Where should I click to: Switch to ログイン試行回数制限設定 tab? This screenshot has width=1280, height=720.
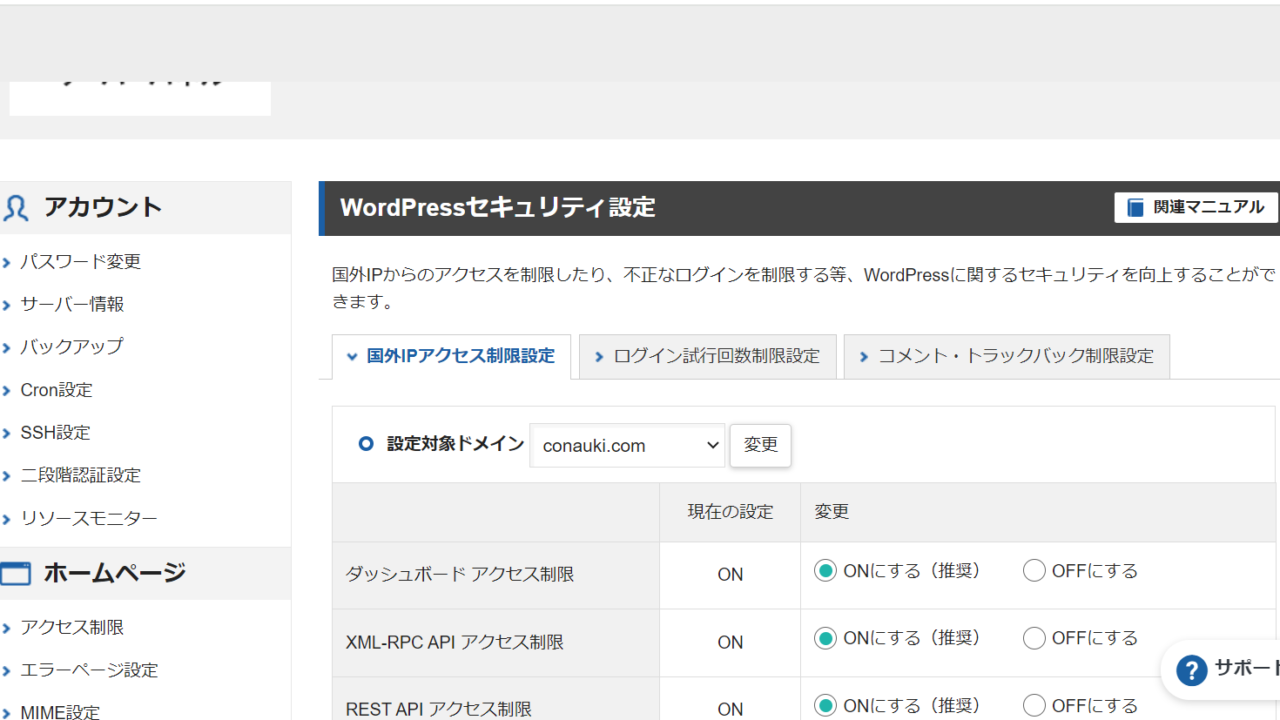[x=708, y=356]
